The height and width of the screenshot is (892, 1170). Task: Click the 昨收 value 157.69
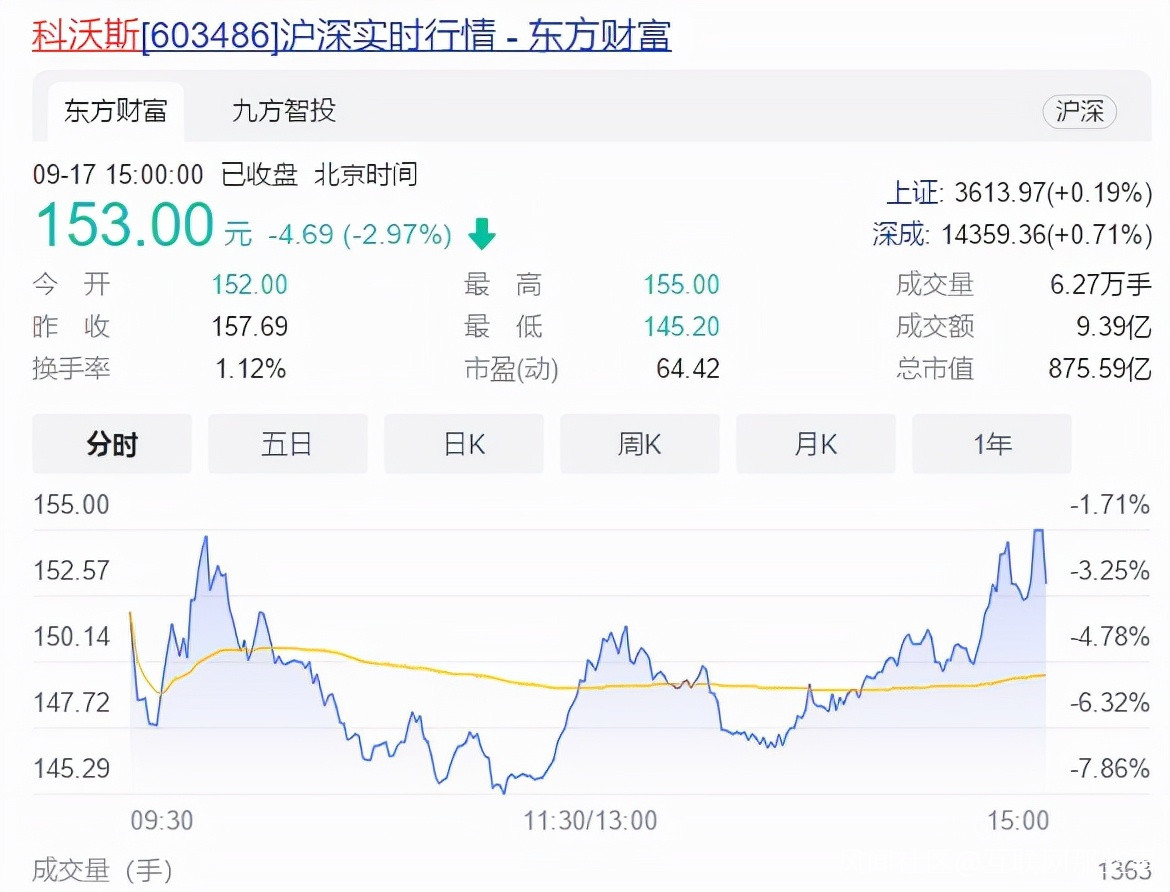249,326
